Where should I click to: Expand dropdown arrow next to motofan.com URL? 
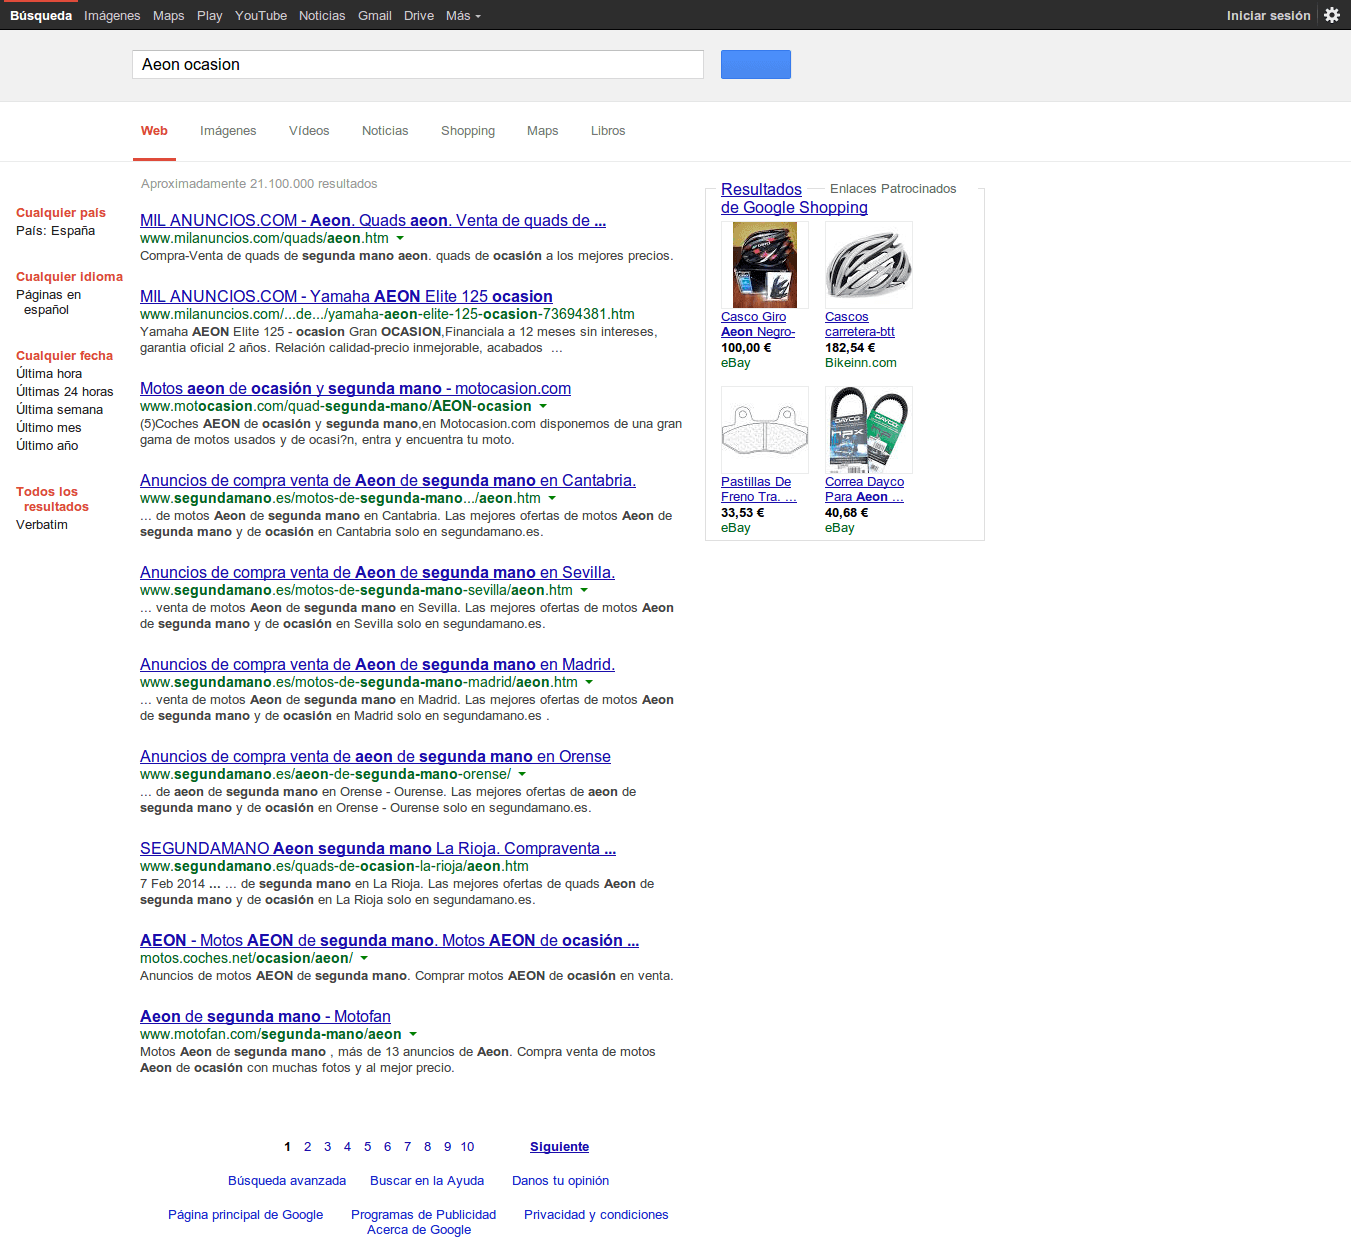click(x=413, y=1034)
